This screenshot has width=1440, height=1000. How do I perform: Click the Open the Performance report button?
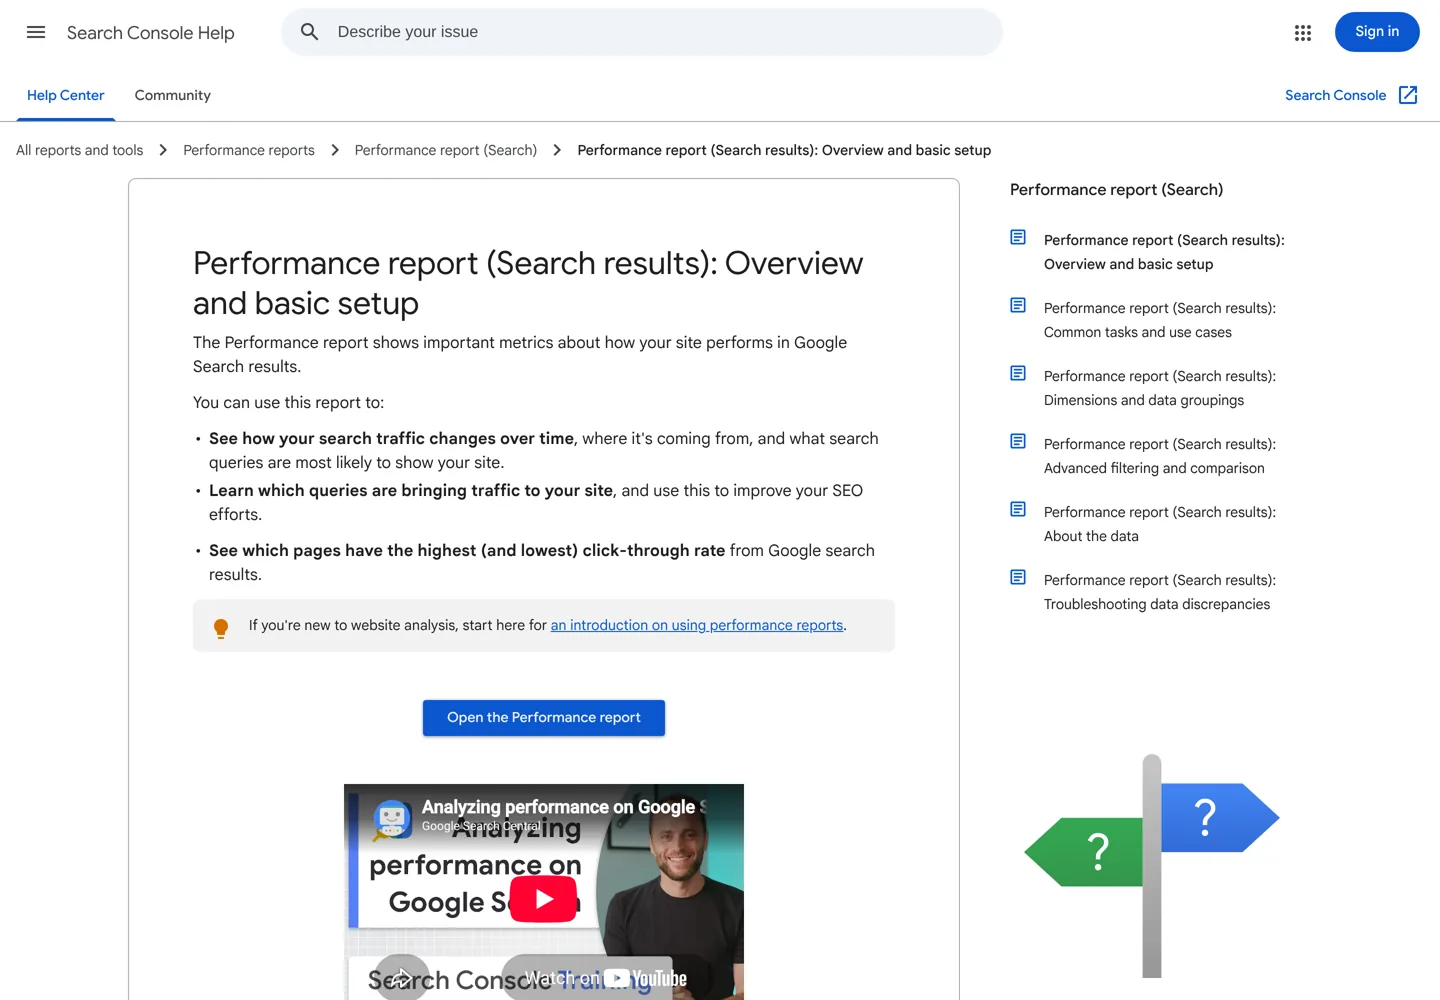544,718
